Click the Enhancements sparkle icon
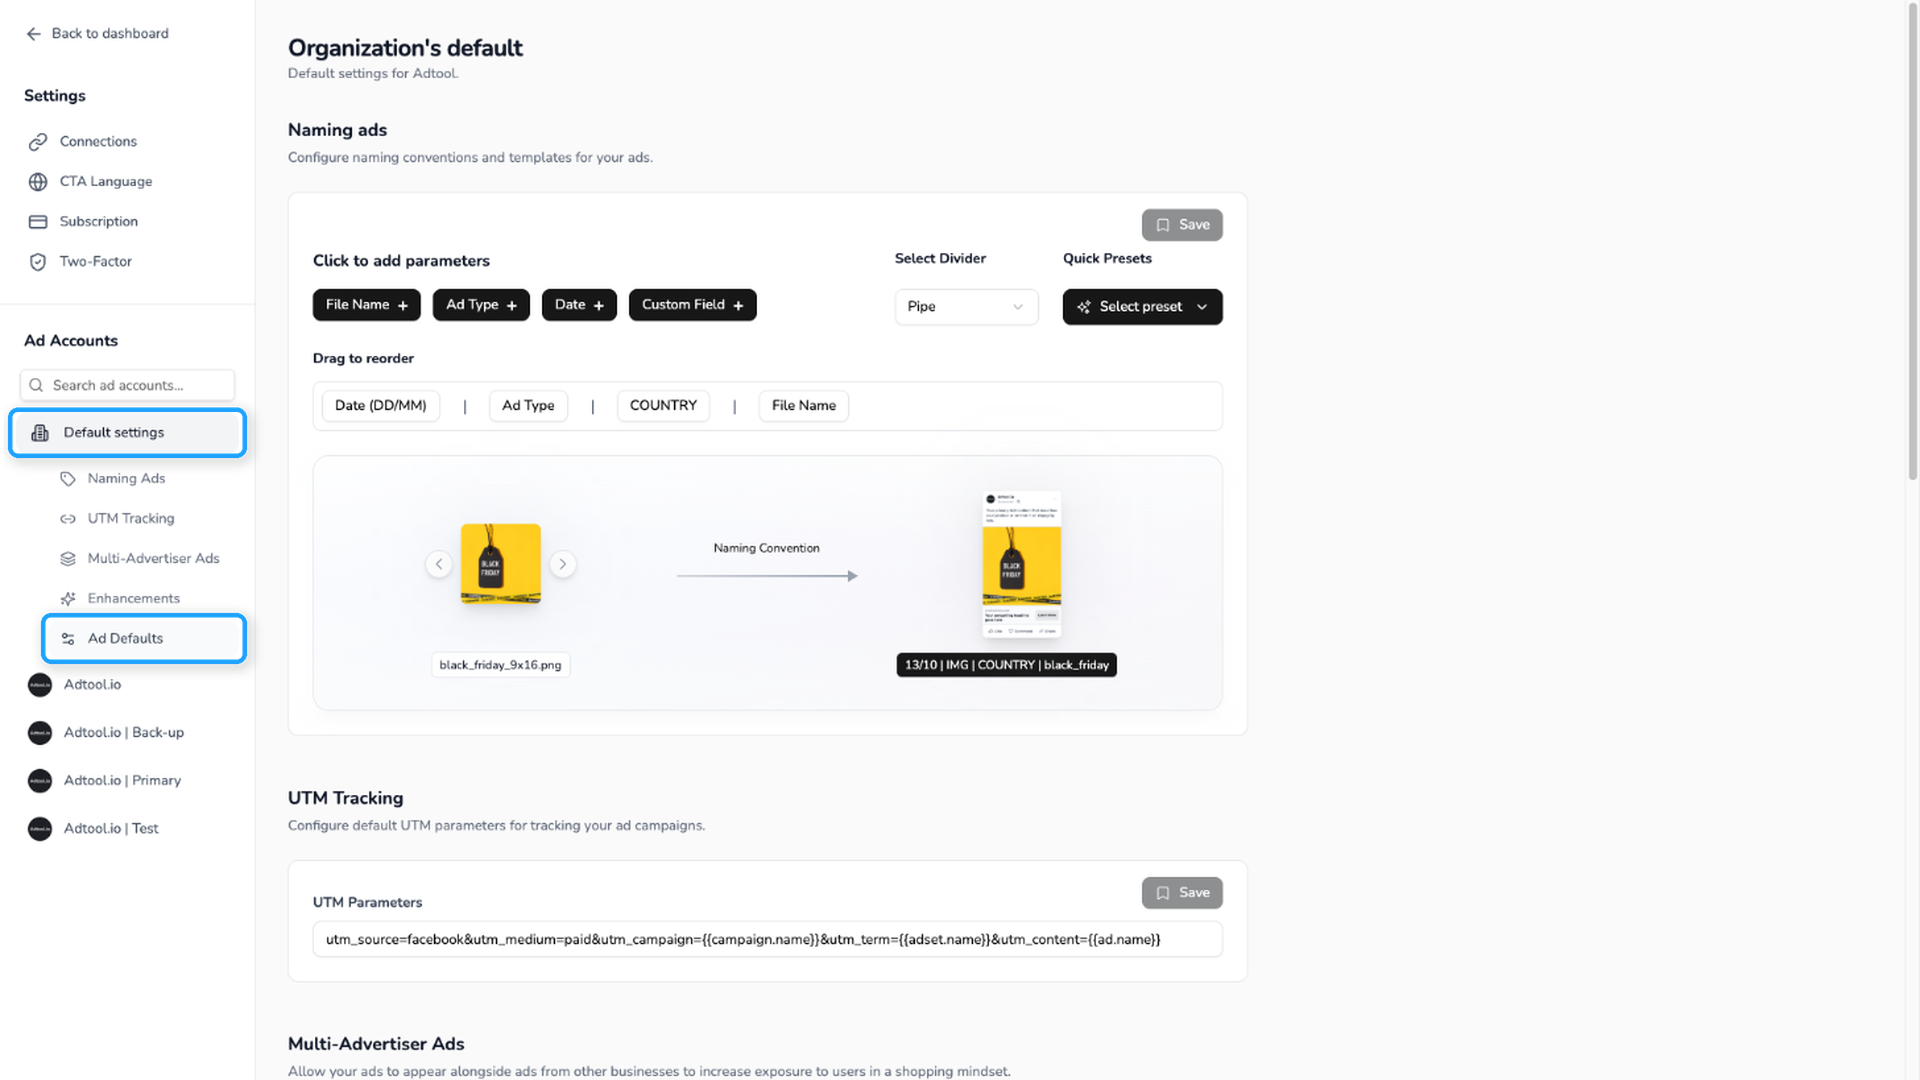This screenshot has width=1920, height=1080. pos(68,599)
